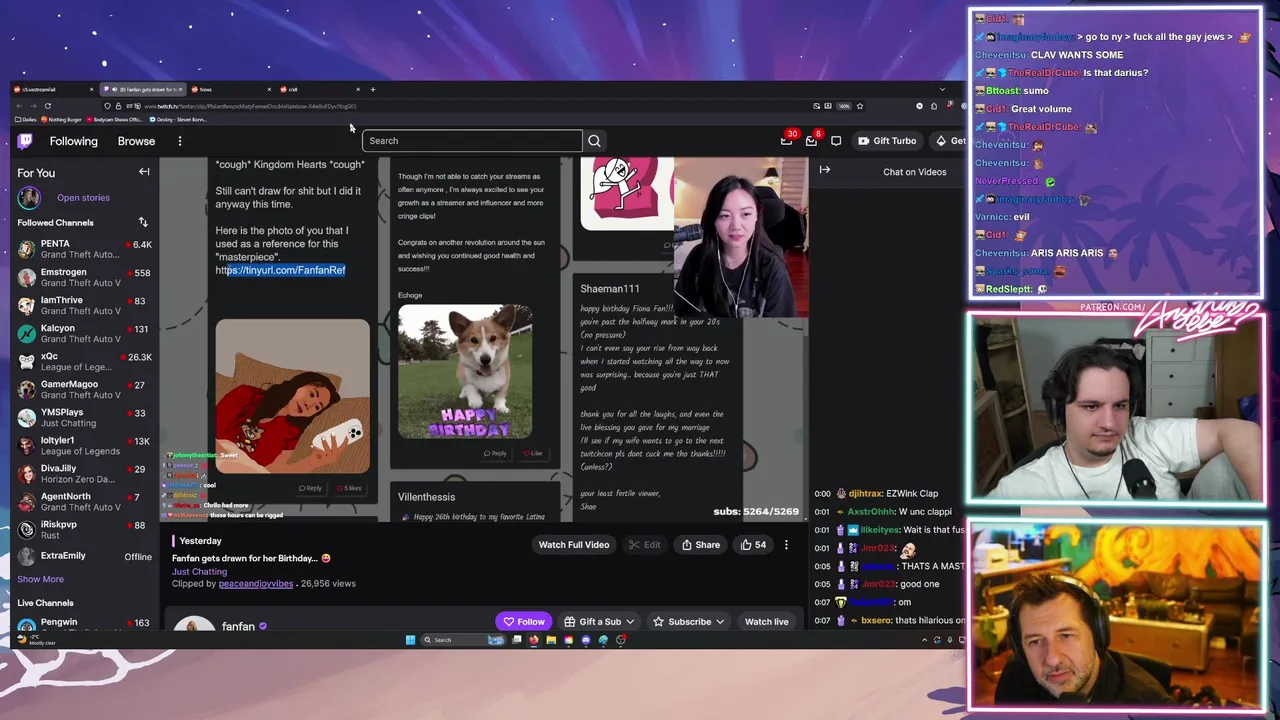Open DivaJilly channel row
Image resolution: width=1280 pixels, height=720 pixels.
click(x=84, y=473)
